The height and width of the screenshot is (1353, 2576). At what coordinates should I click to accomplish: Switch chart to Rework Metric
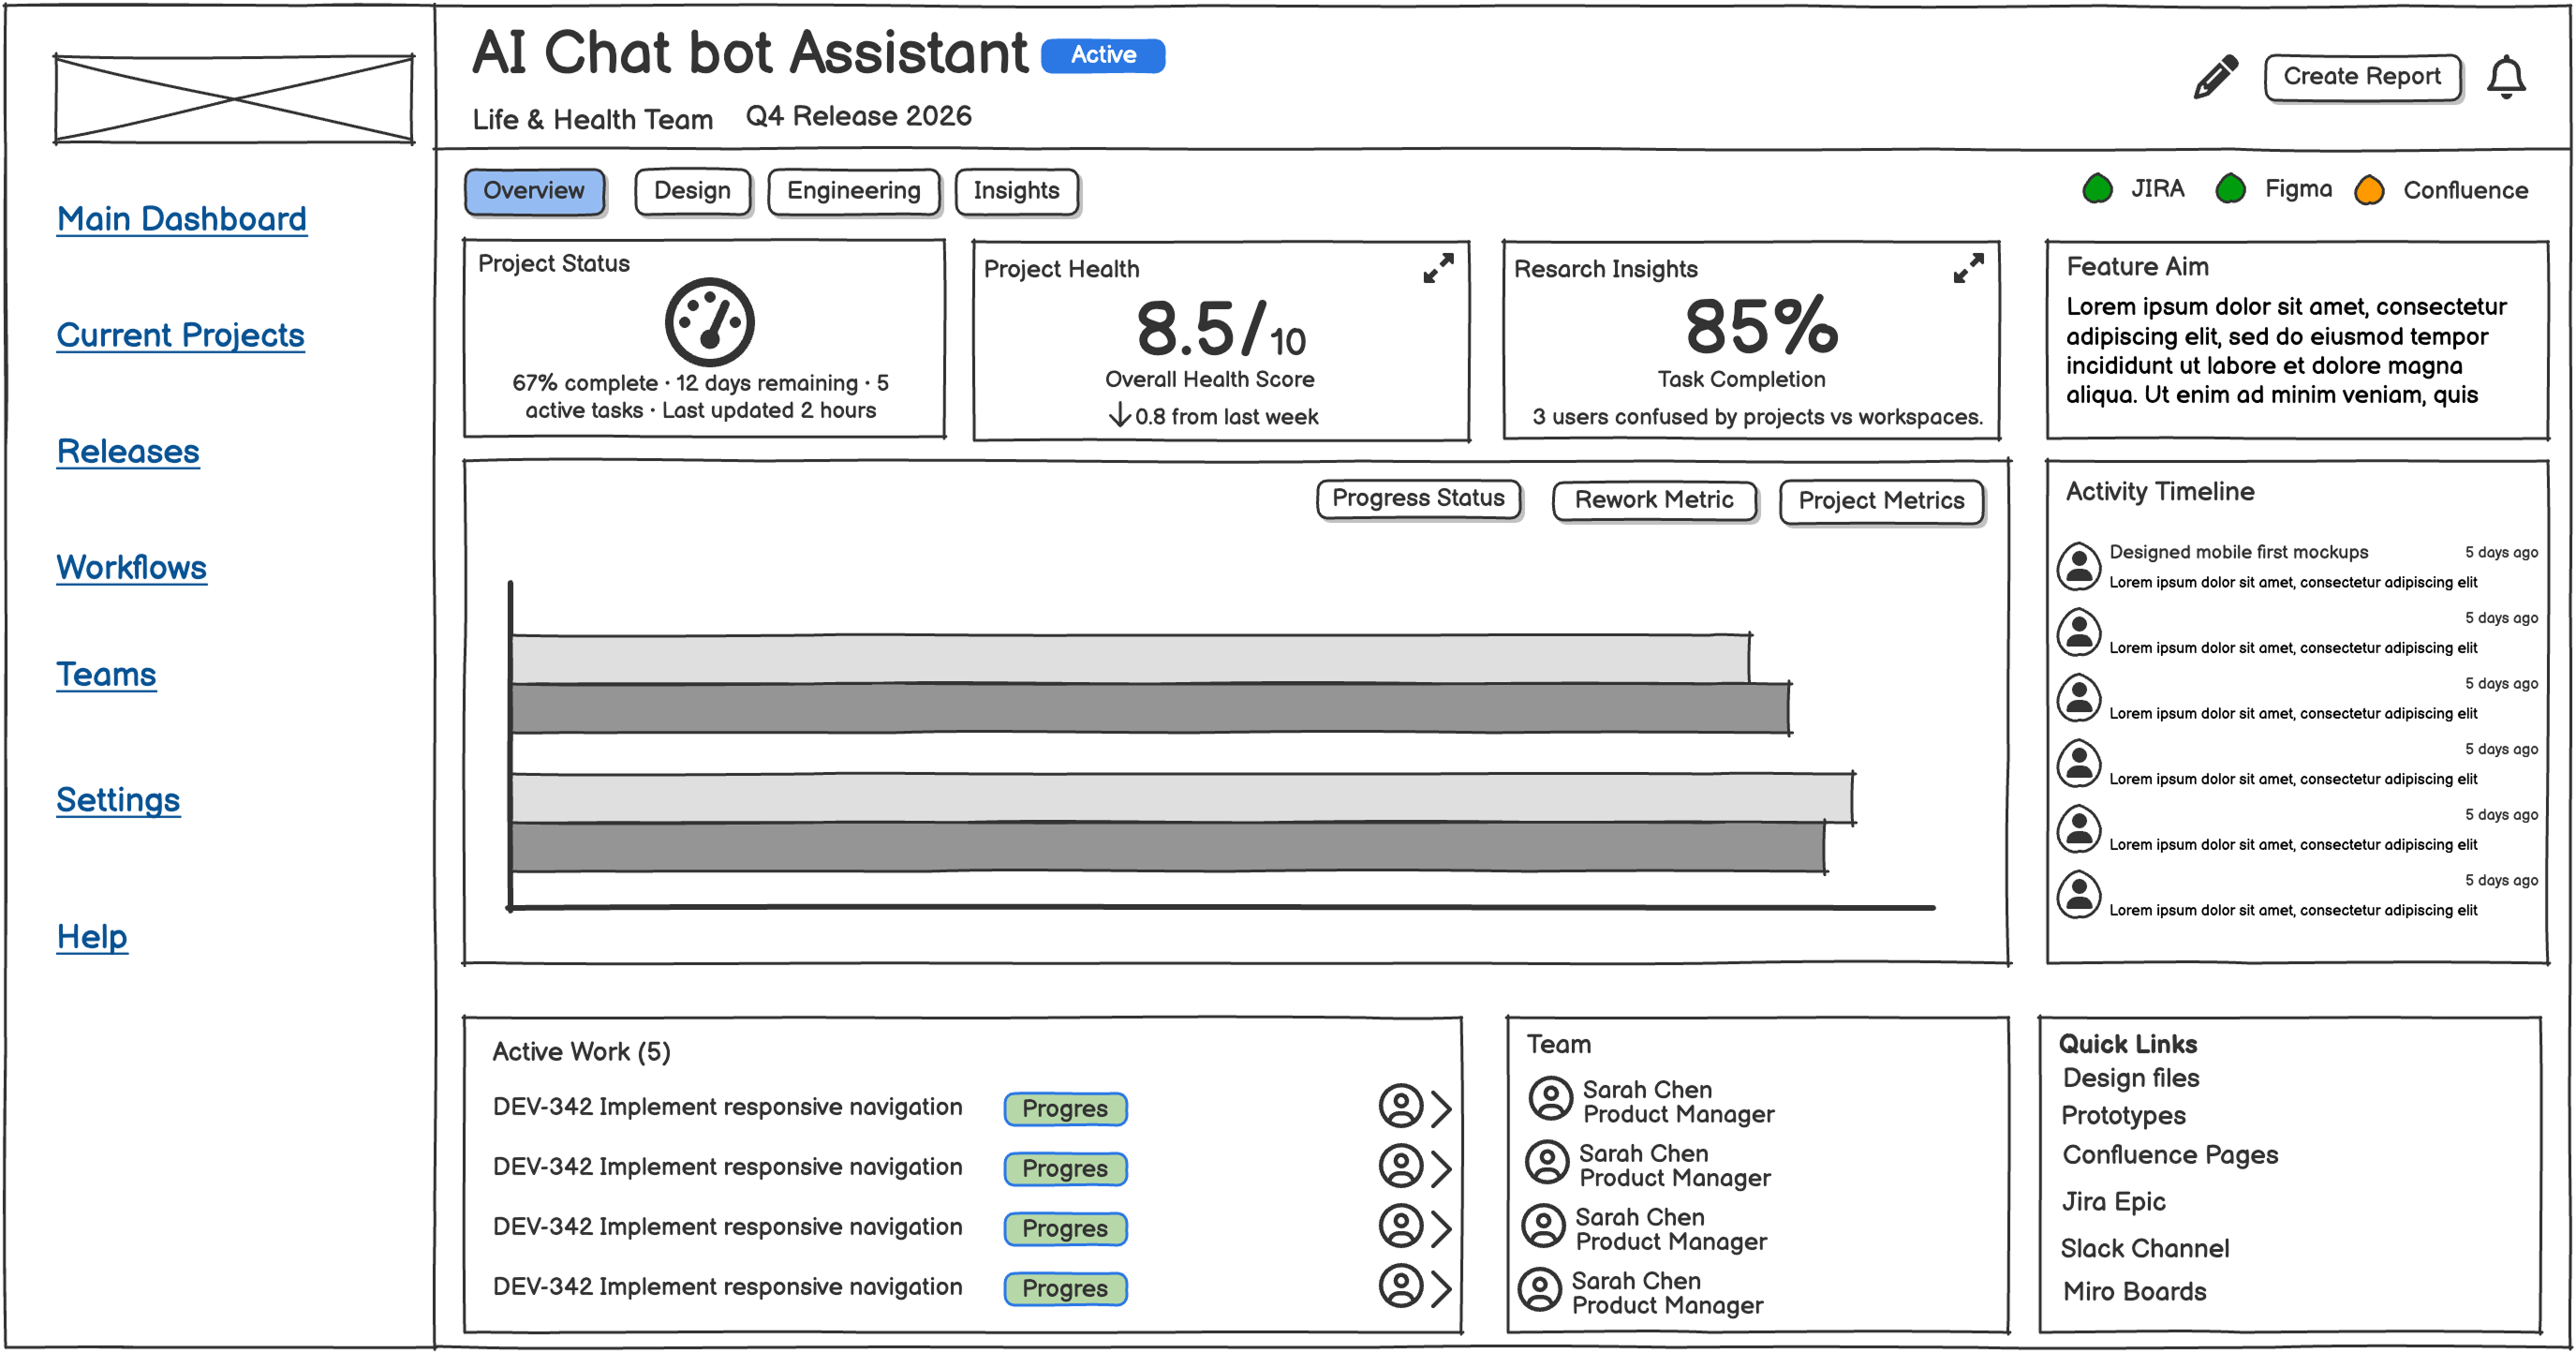[x=1653, y=500]
